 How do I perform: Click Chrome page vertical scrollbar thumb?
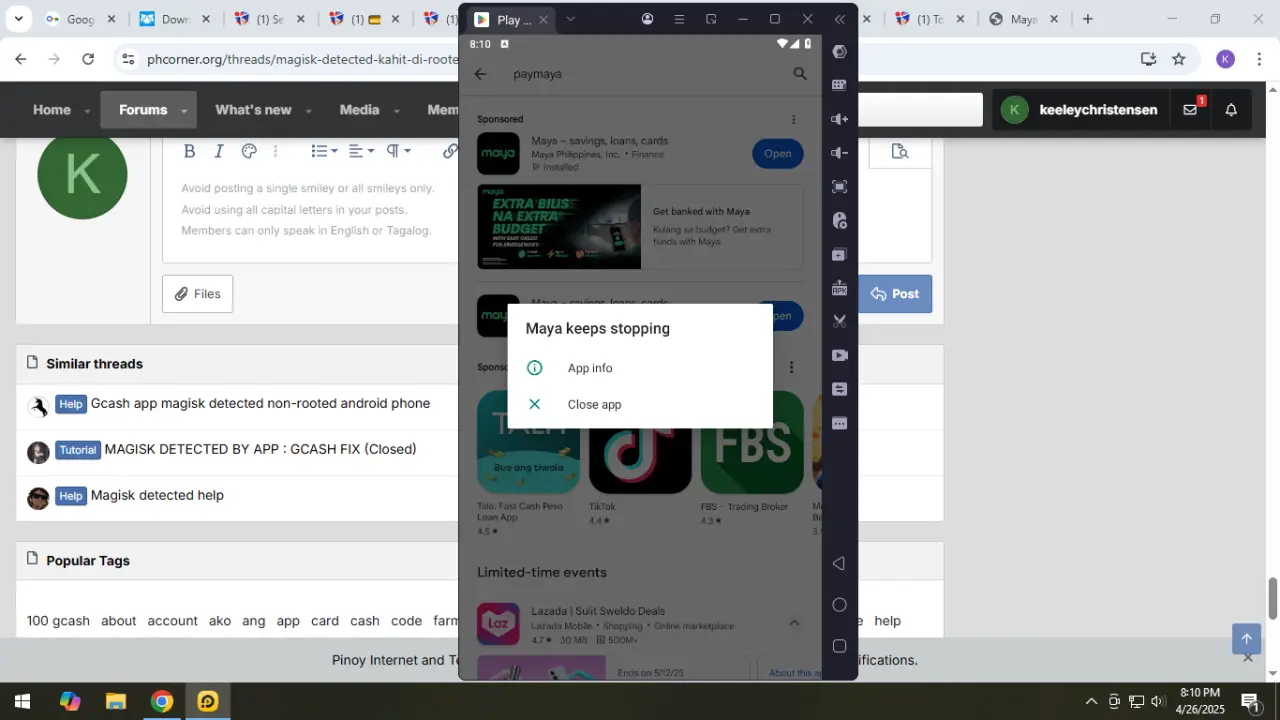(x=1273, y=598)
